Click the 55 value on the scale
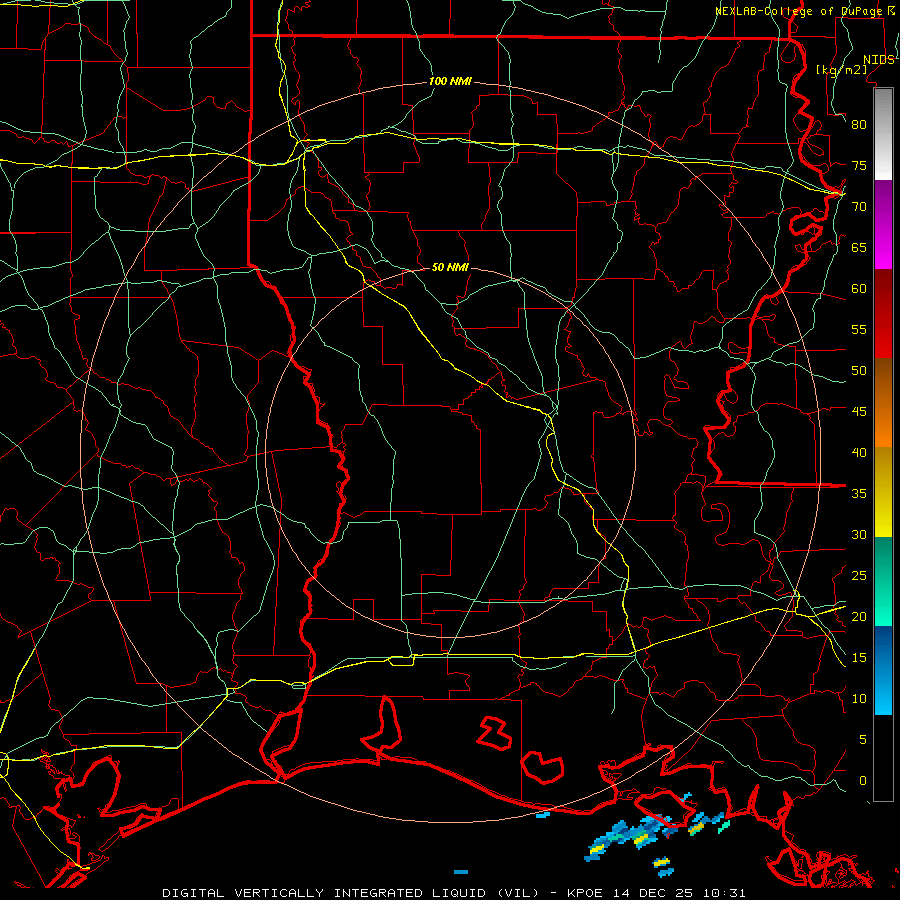Screen dimensions: 900x900 tap(859, 329)
